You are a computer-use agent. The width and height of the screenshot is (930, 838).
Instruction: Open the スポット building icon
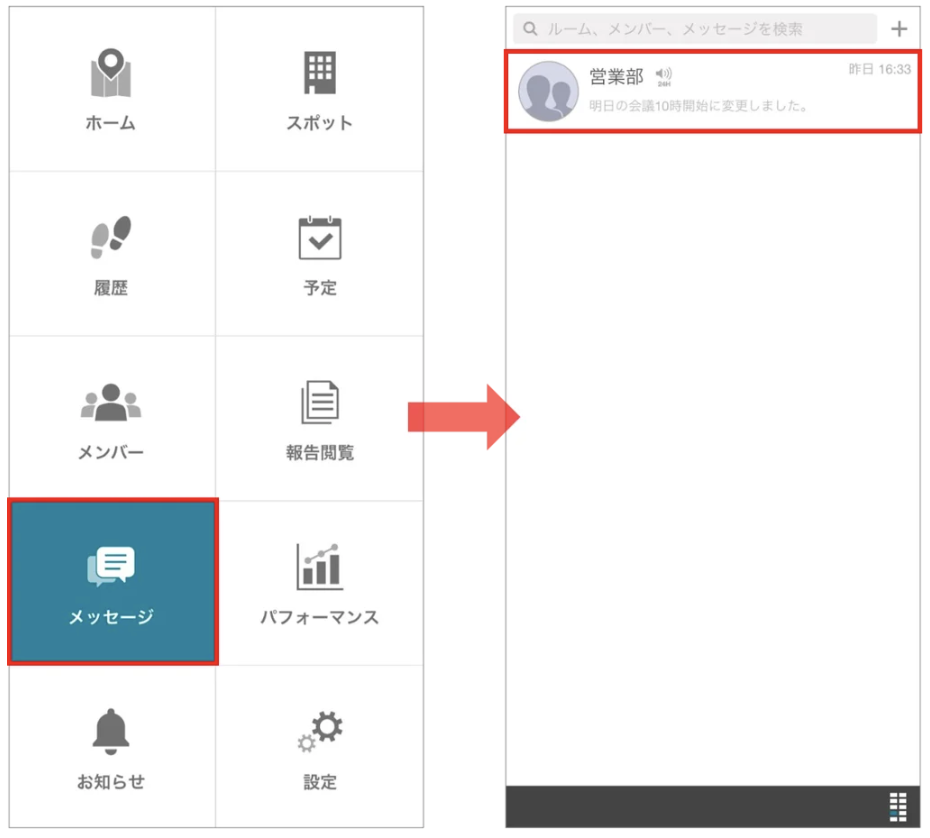(320, 72)
